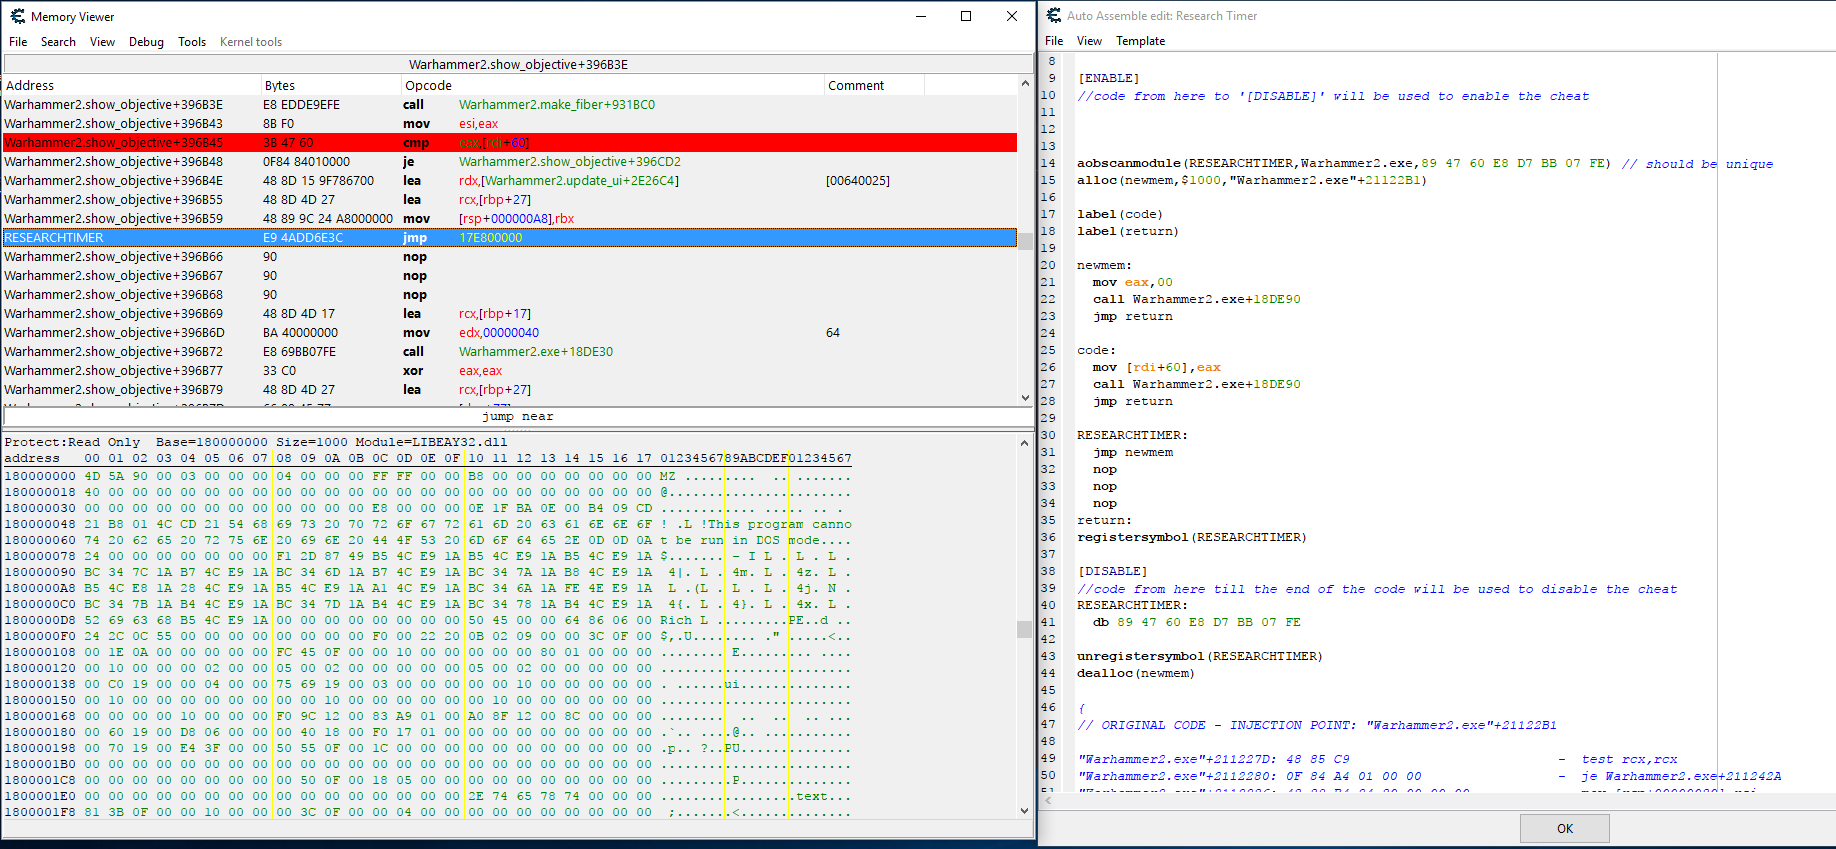
Task: Close the Memory Viewer window
Action: tap(1012, 16)
